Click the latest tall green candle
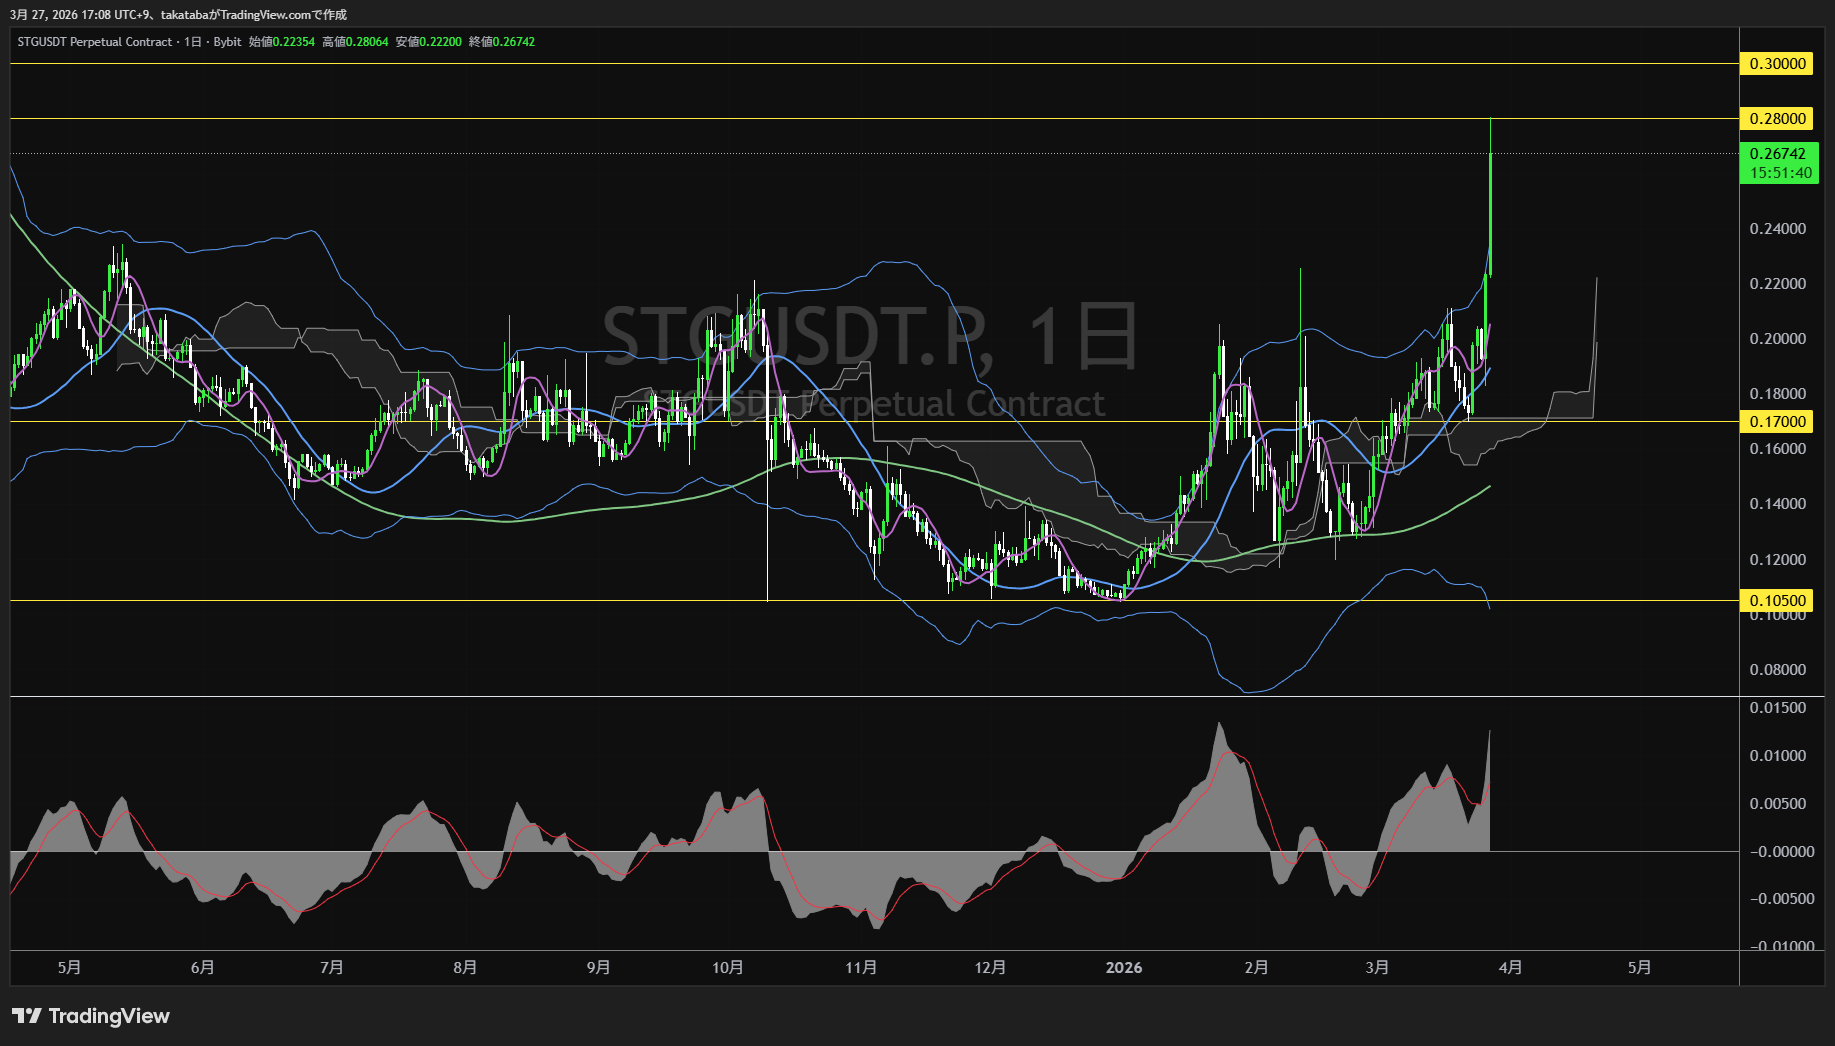Screen dimensions: 1835x1046 (1490, 200)
